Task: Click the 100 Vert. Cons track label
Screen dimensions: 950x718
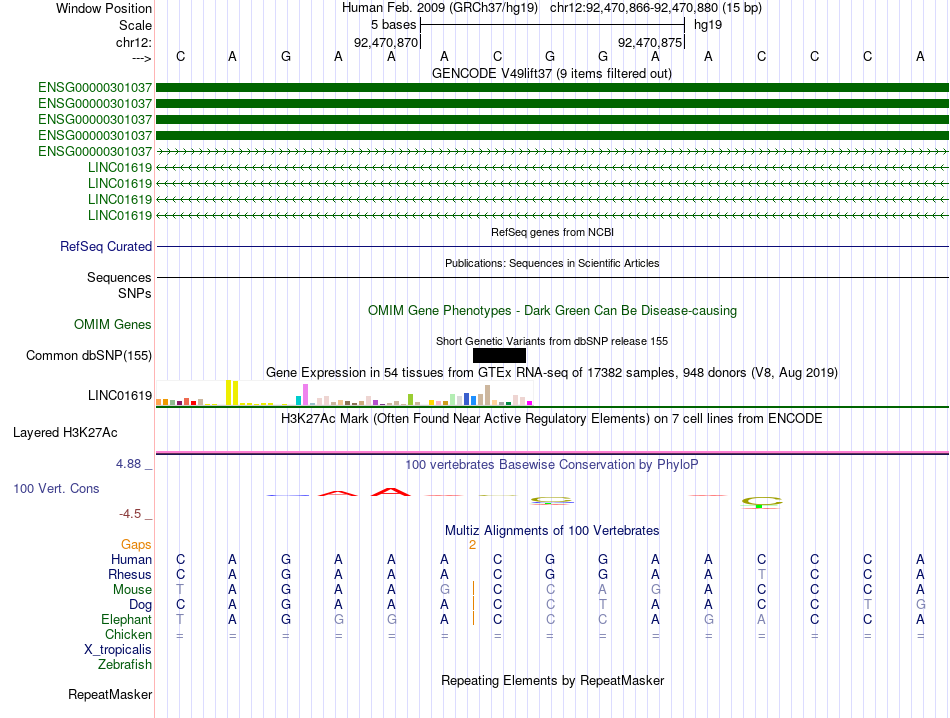Action: pos(56,488)
